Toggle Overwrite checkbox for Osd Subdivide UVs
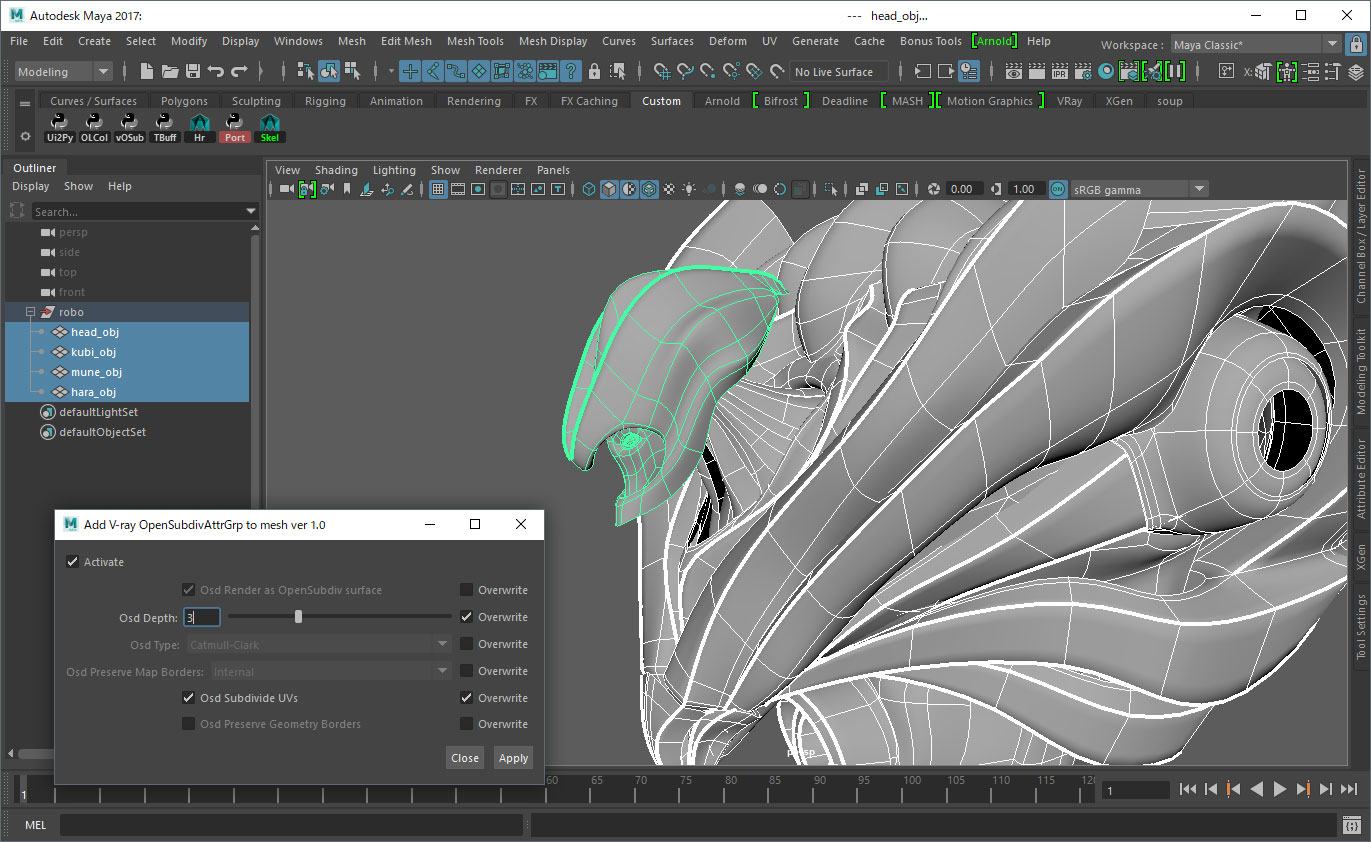This screenshot has height=842, width=1371. [x=467, y=698]
